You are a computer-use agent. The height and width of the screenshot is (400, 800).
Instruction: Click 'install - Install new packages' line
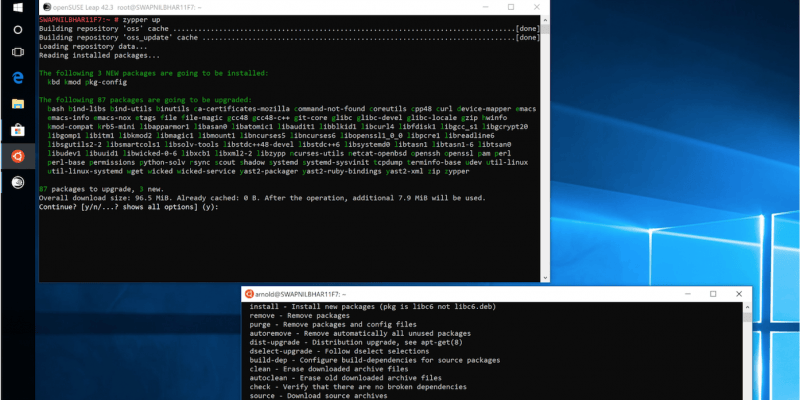coord(372,307)
